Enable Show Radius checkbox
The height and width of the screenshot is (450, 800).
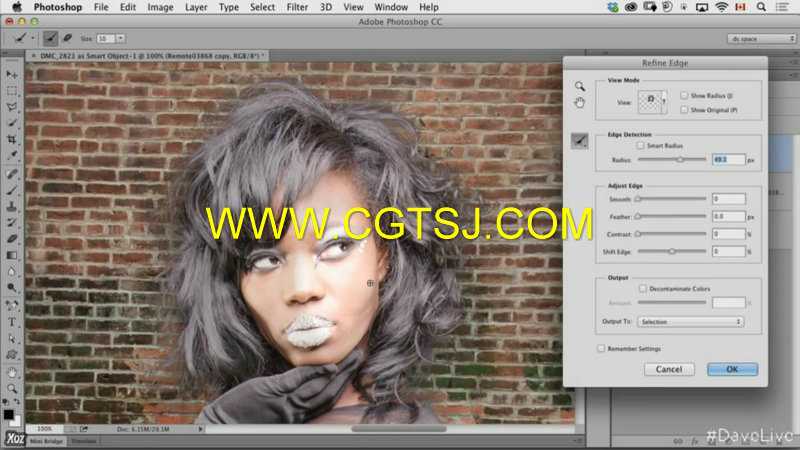tap(684, 95)
